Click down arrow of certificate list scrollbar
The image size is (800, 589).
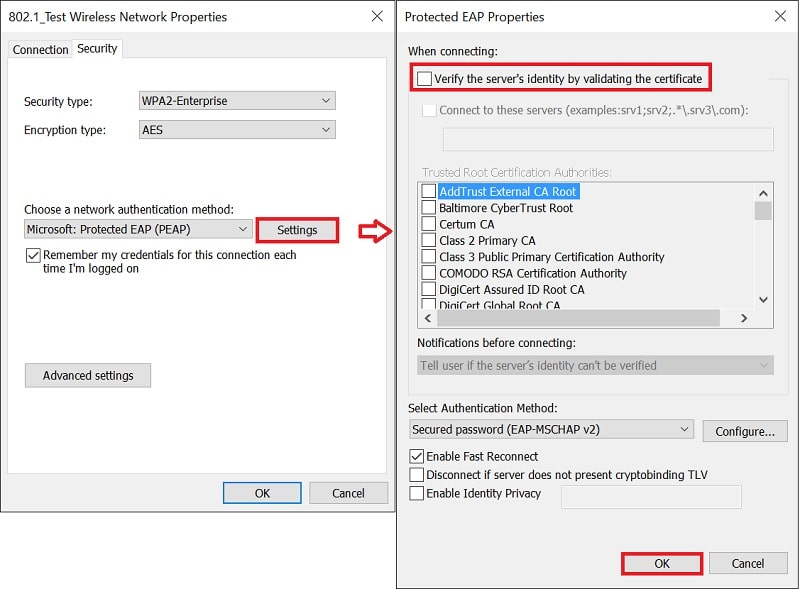coord(763,300)
